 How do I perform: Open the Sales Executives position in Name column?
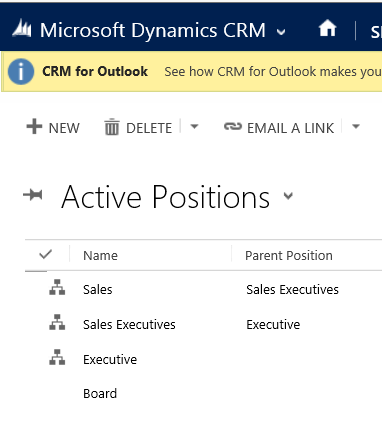click(129, 325)
